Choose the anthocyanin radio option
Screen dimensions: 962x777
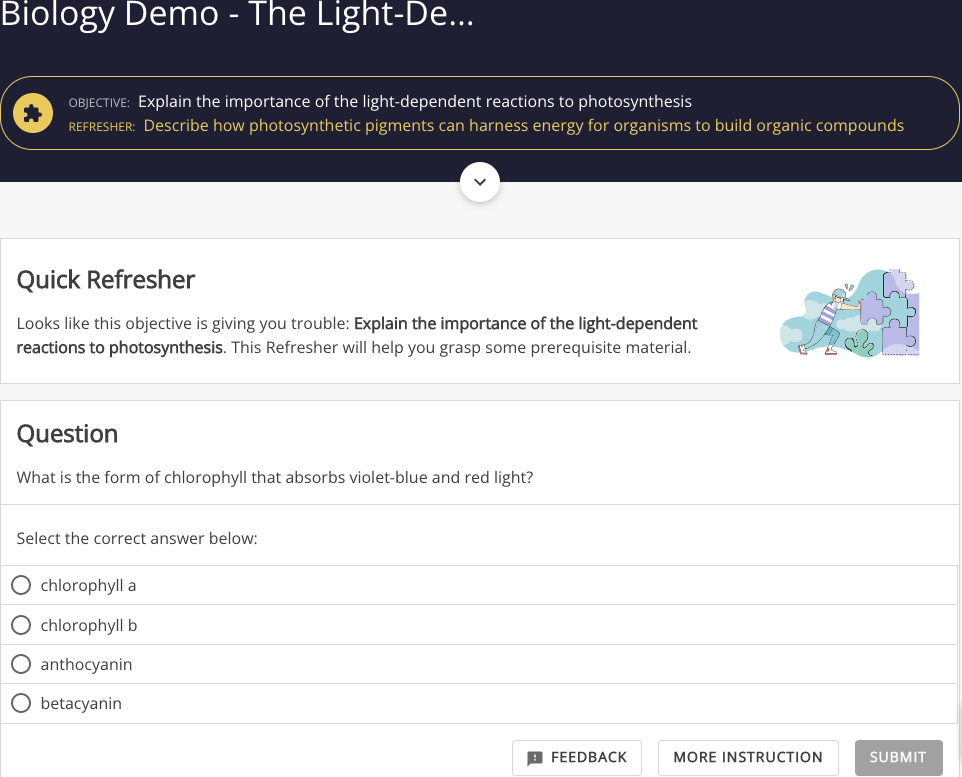click(21, 663)
